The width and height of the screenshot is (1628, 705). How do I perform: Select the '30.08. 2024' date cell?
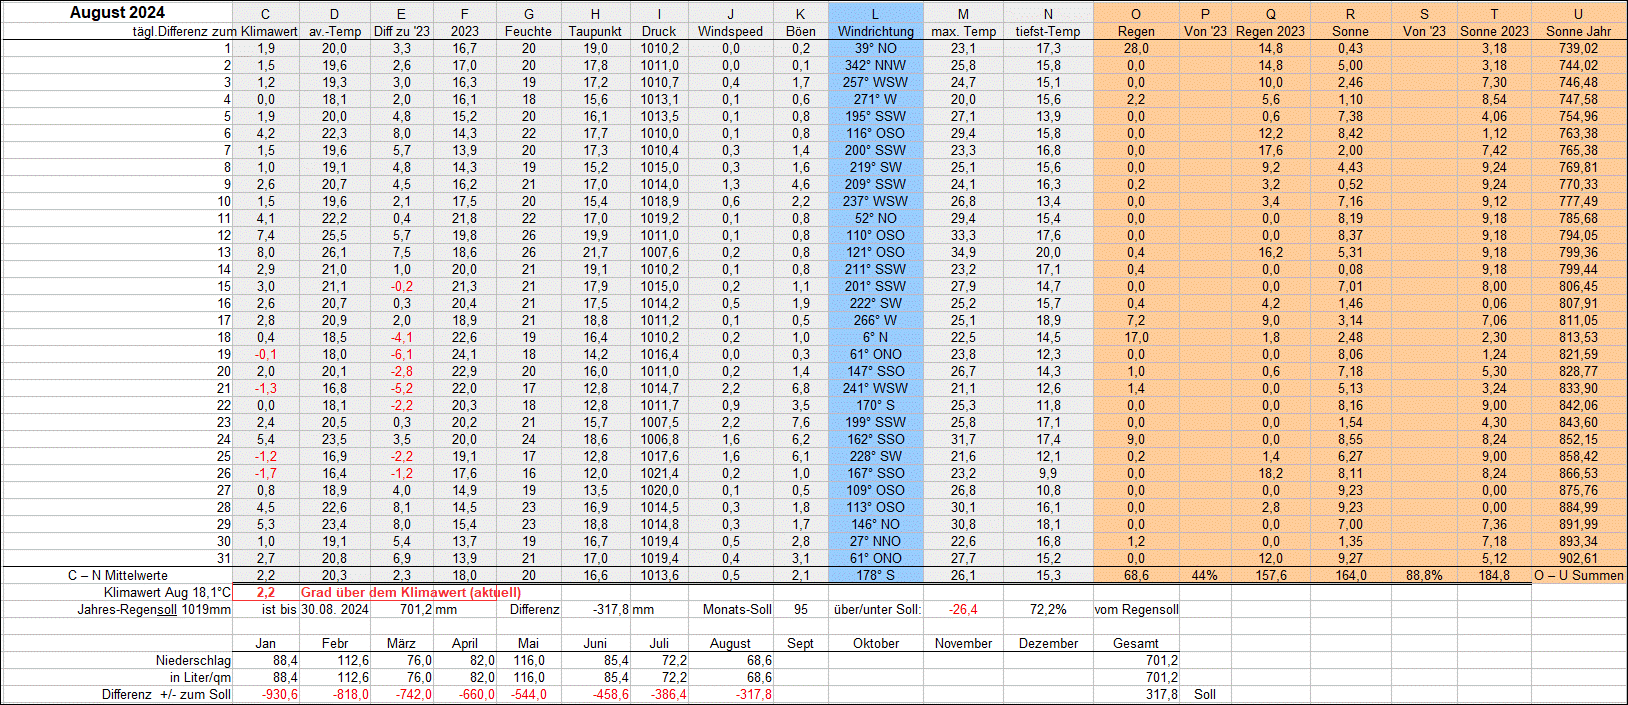(335, 609)
